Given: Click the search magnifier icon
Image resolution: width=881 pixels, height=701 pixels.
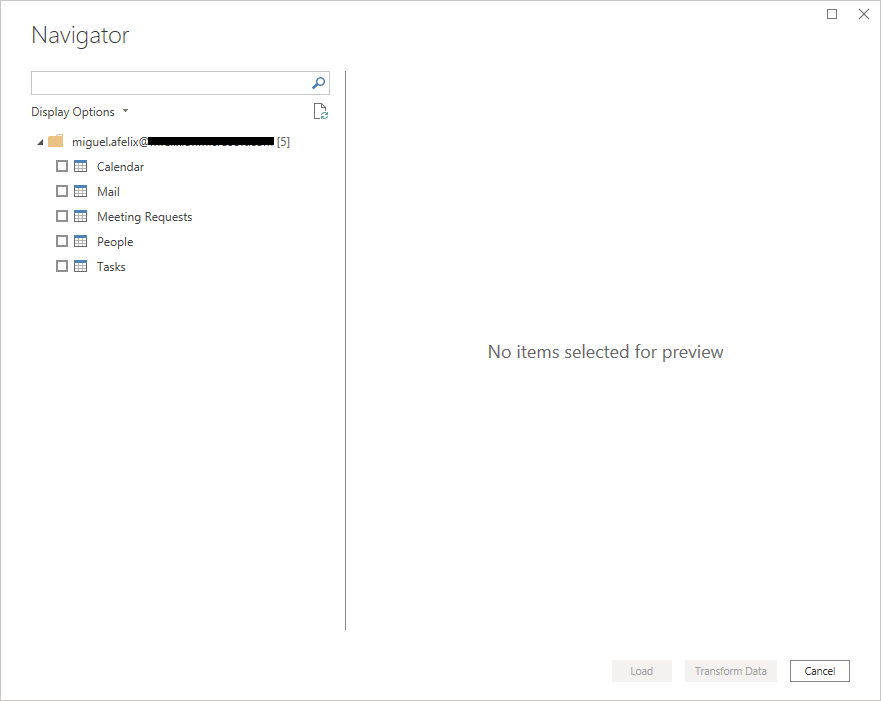Looking at the screenshot, I should pos(319,83).
